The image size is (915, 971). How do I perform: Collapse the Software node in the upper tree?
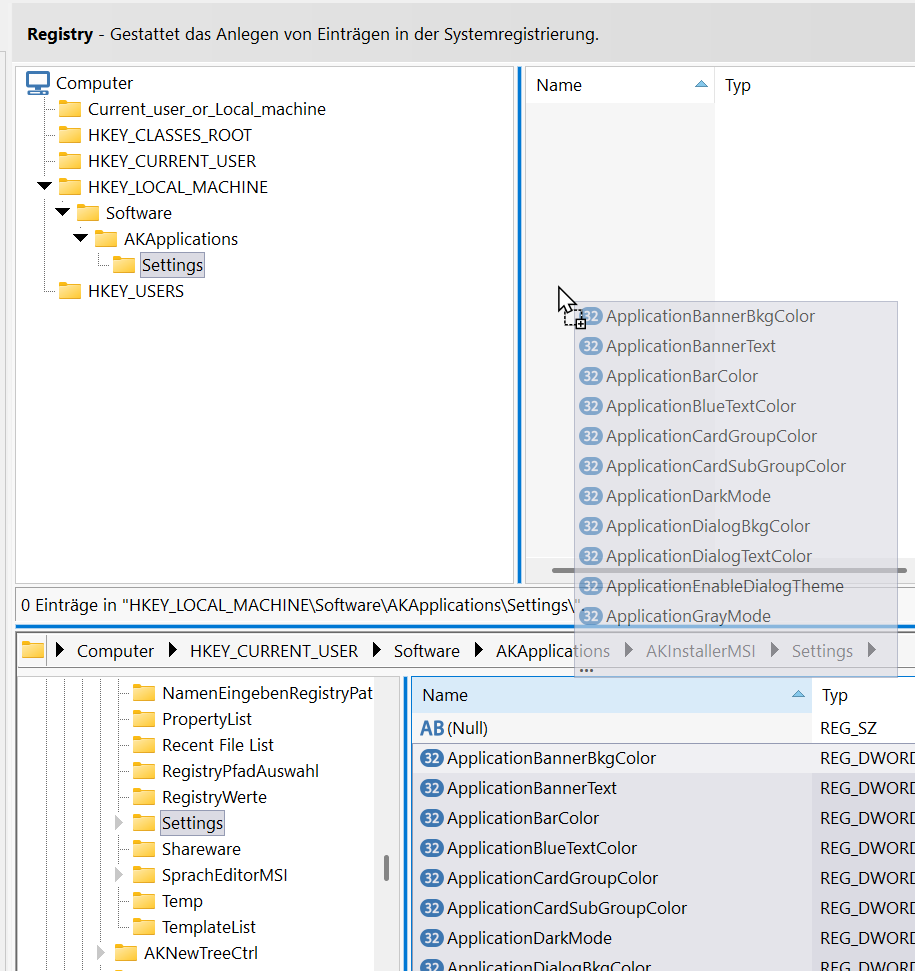click(62, 213)
